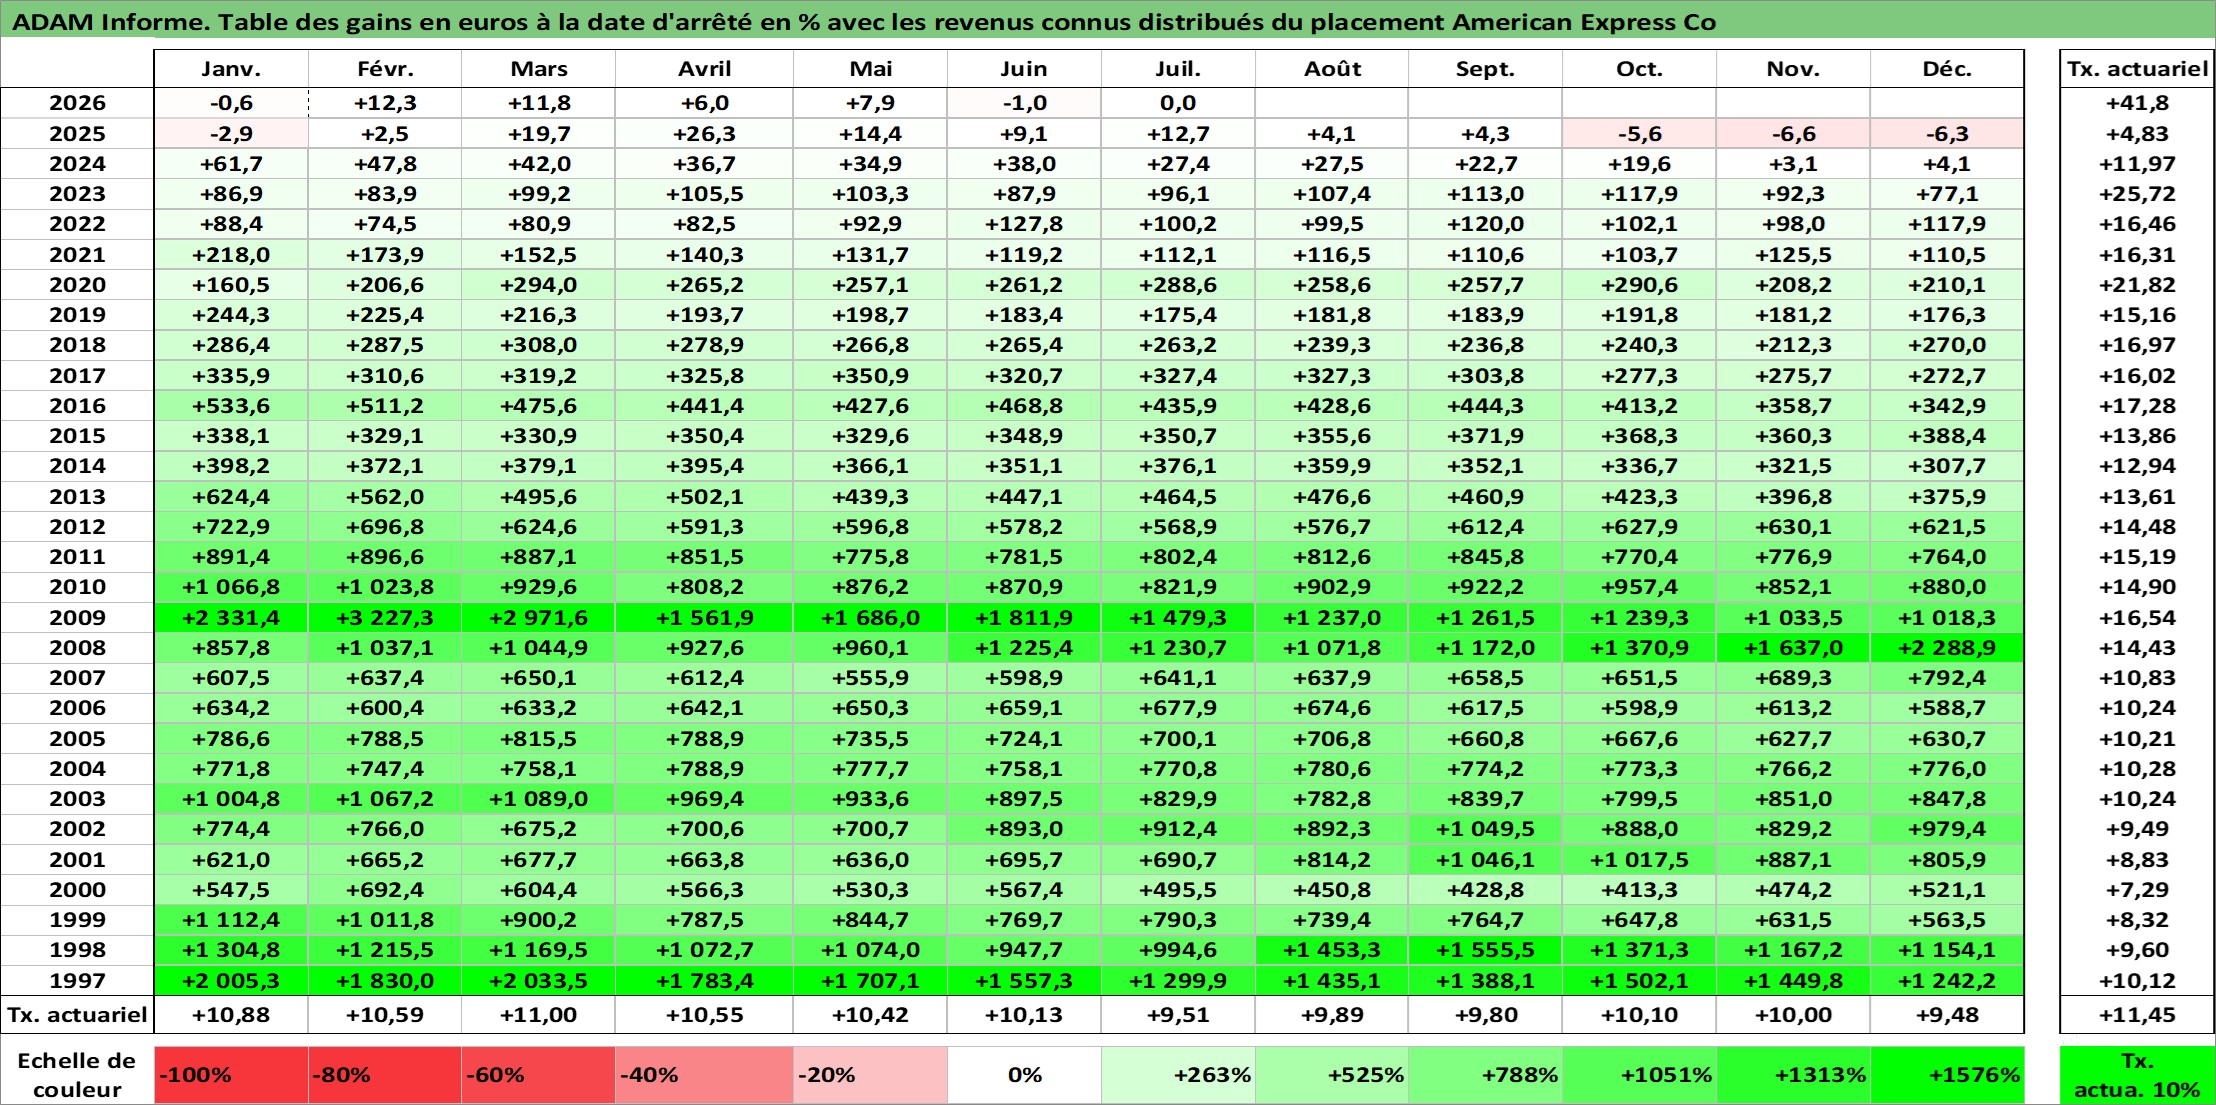Select the '+61,7' cell

(231, 164)
